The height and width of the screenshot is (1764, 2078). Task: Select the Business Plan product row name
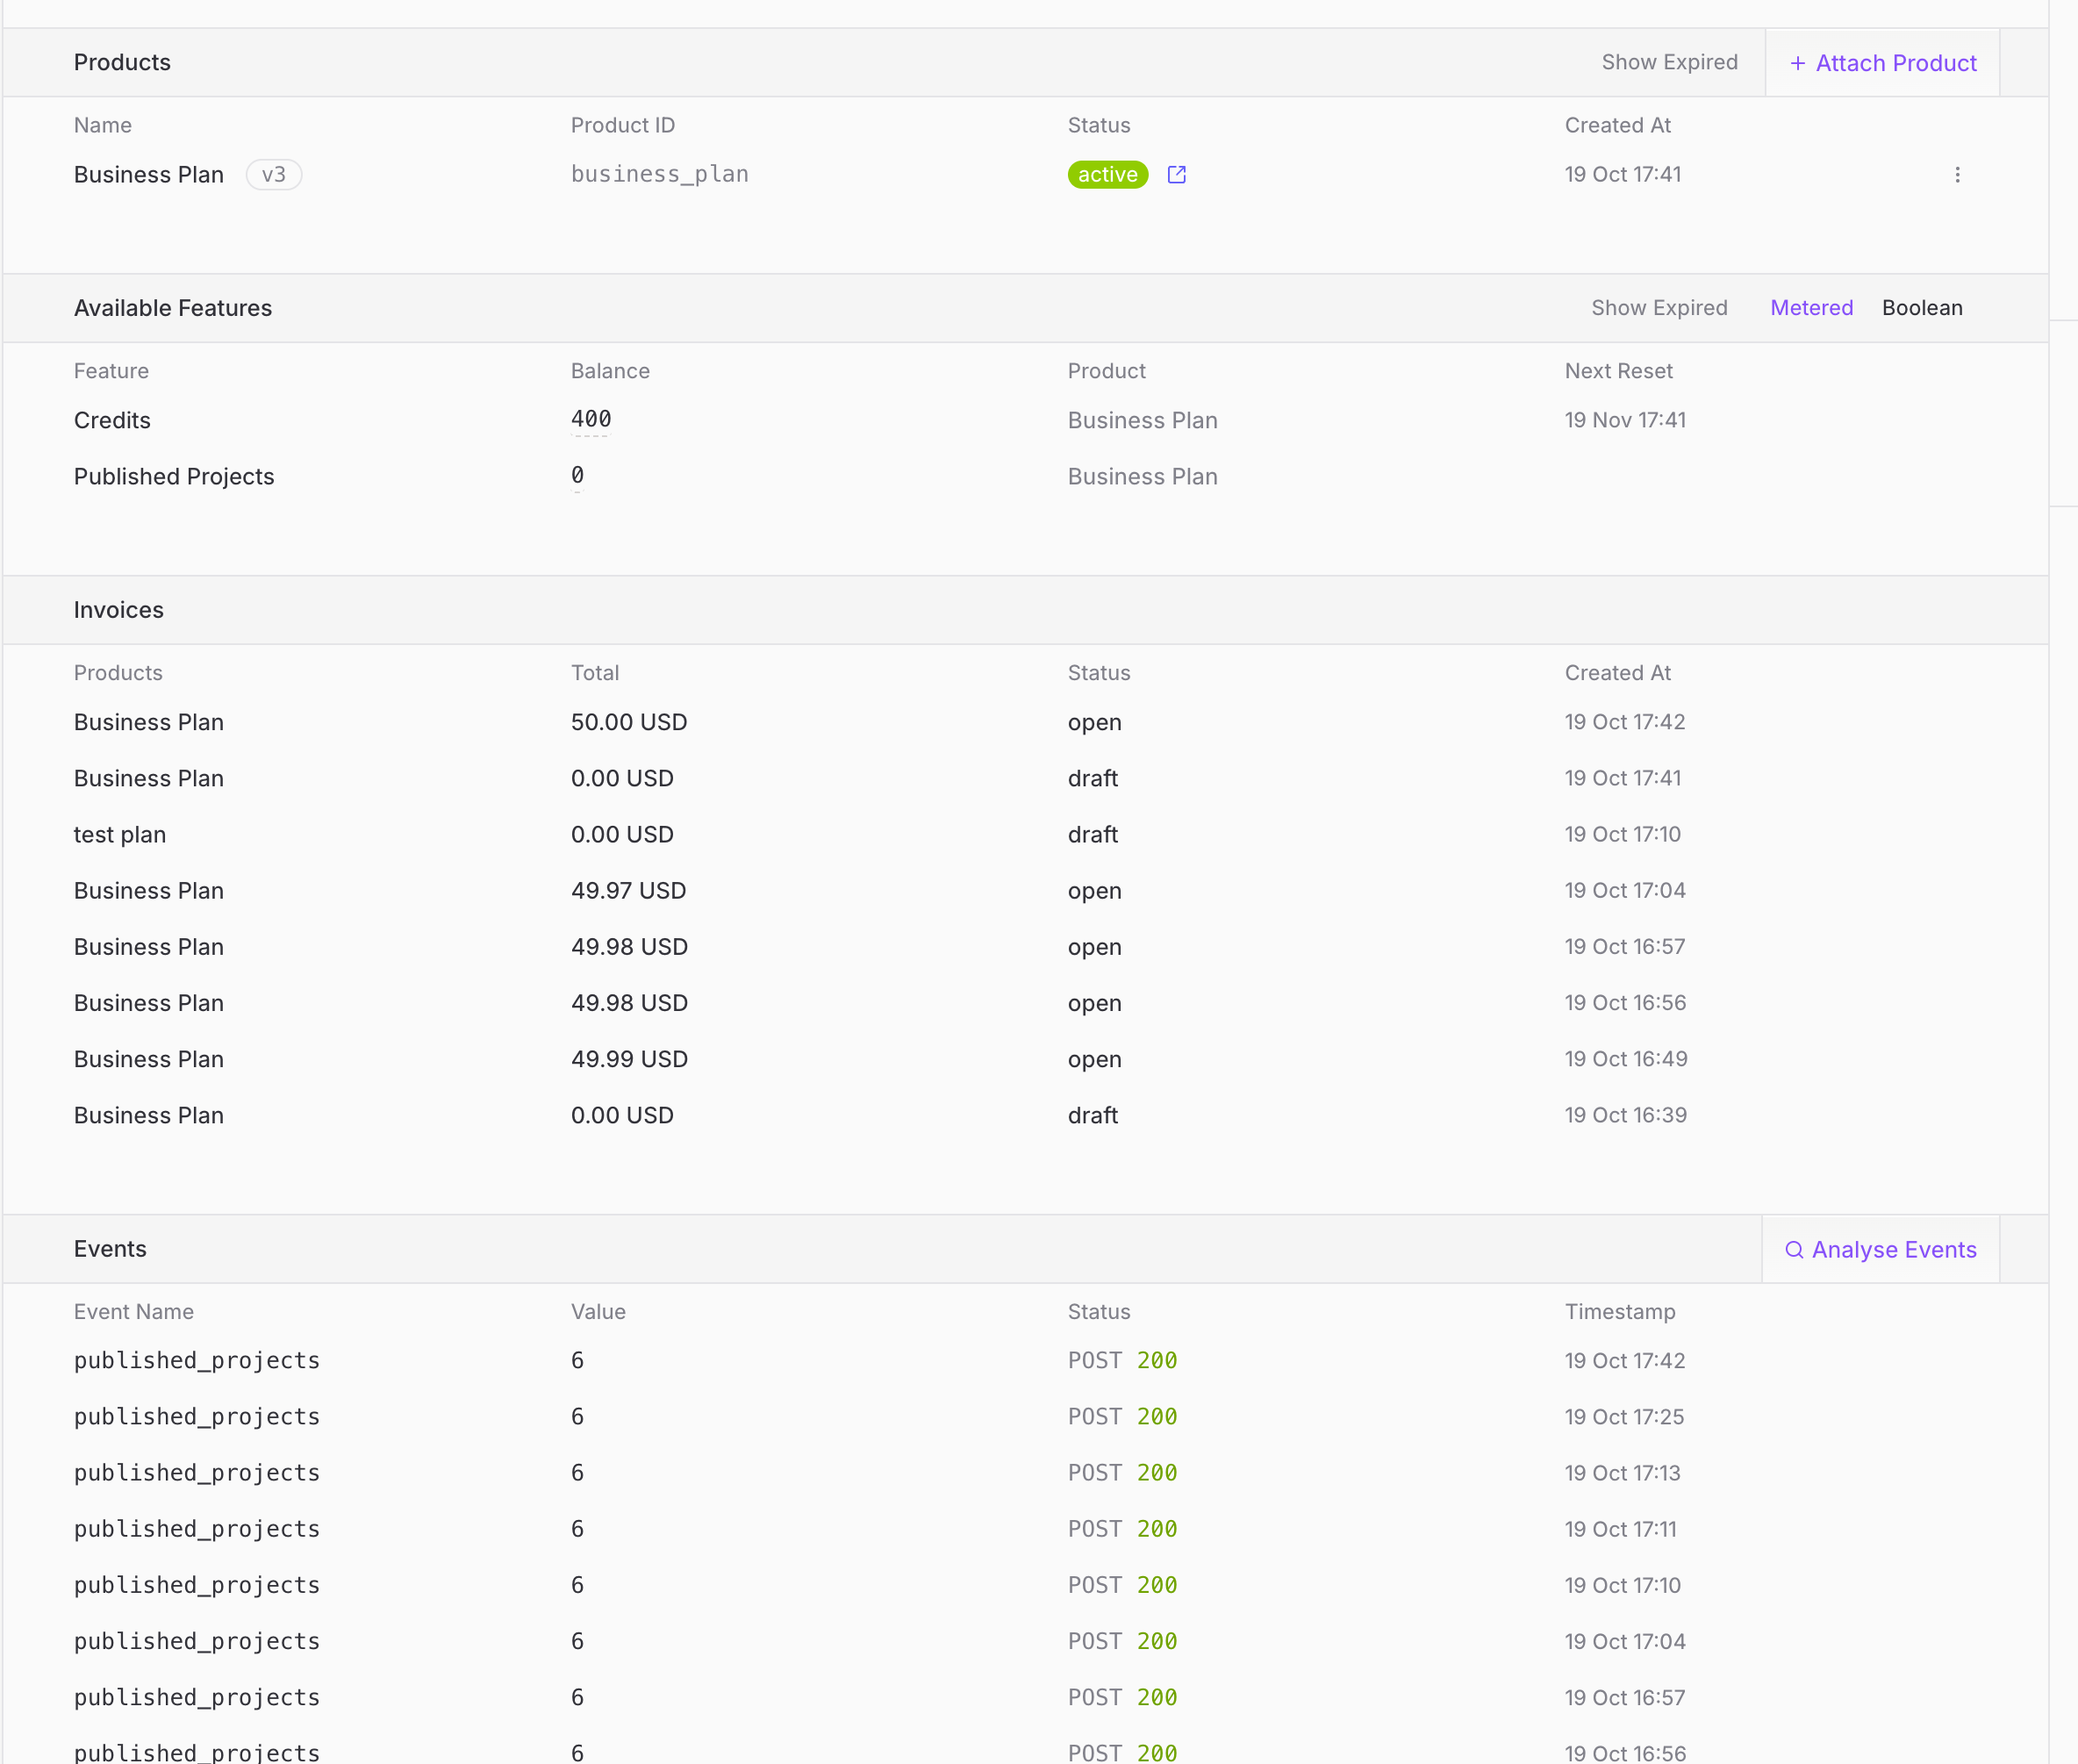pyautogui.click(x=148, y=175)
